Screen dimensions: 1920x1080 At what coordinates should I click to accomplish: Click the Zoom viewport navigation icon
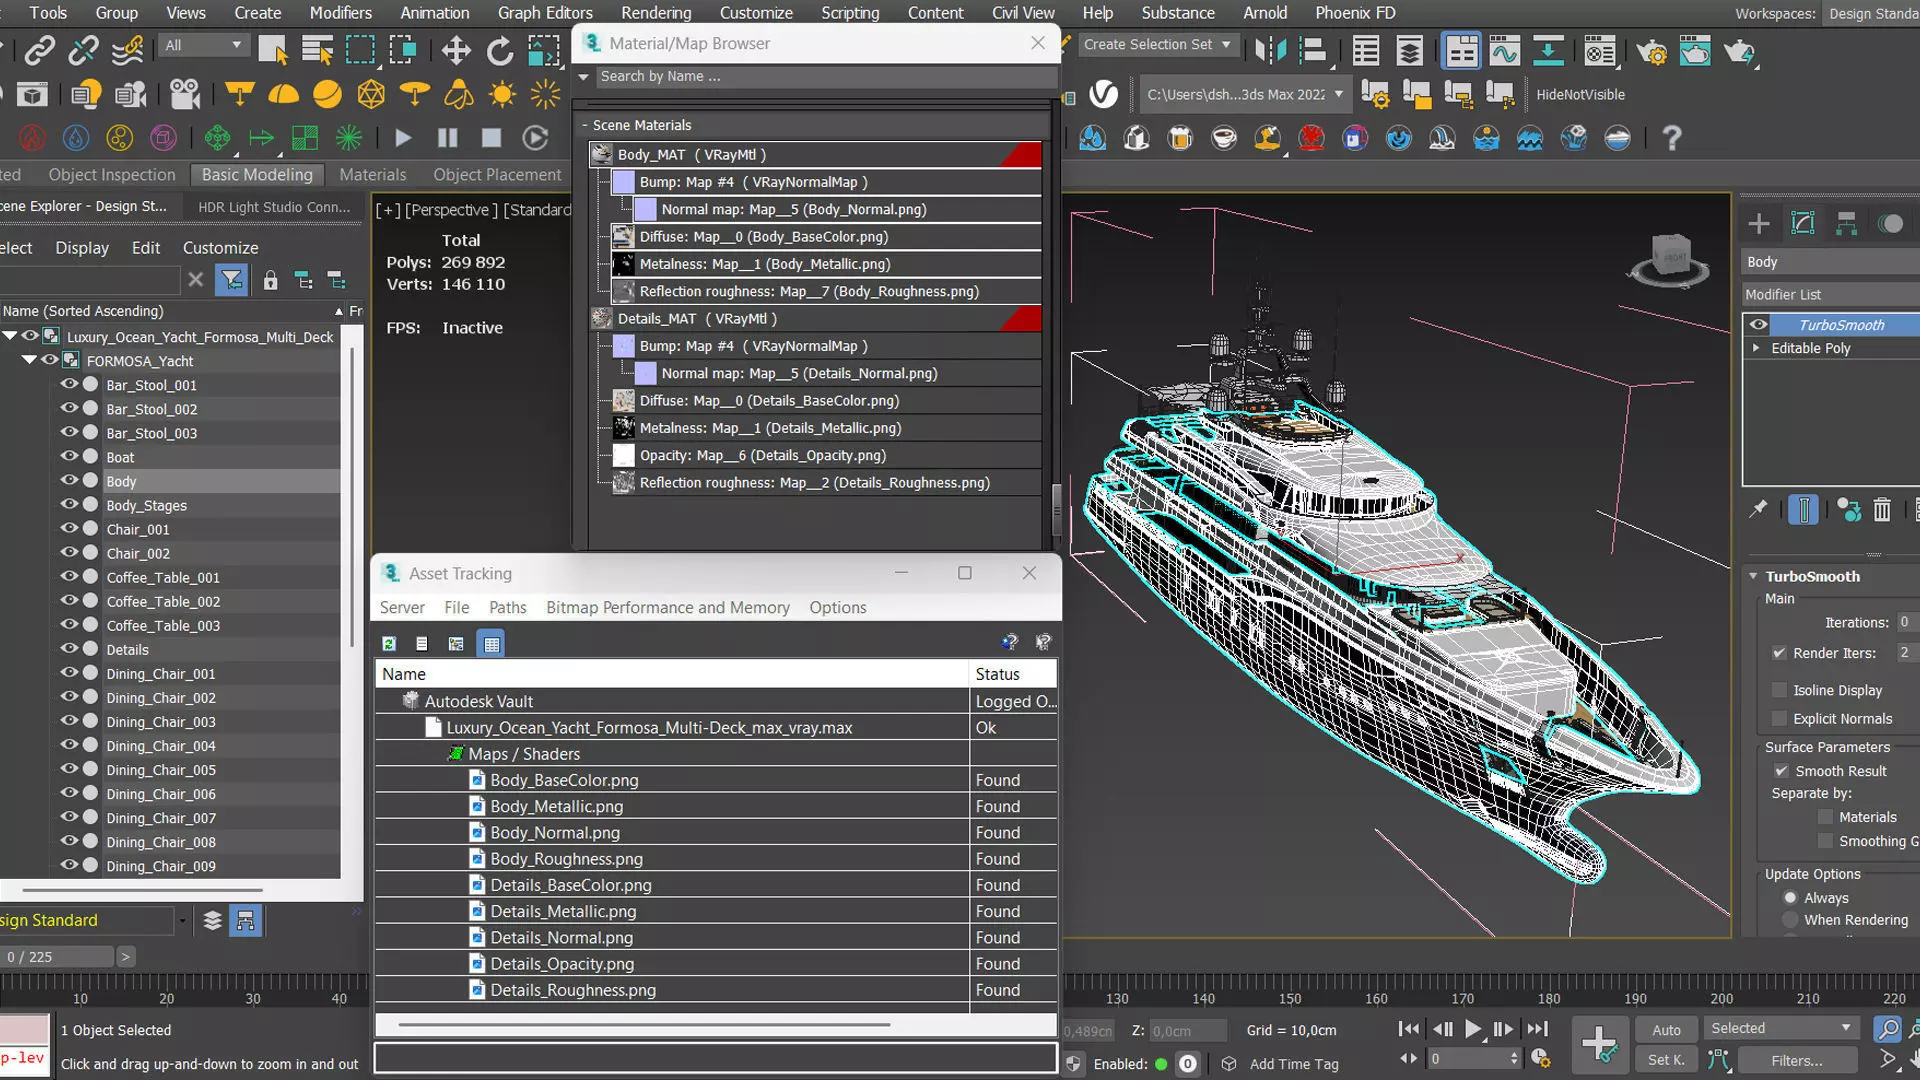click(x=1887, y=1028)
